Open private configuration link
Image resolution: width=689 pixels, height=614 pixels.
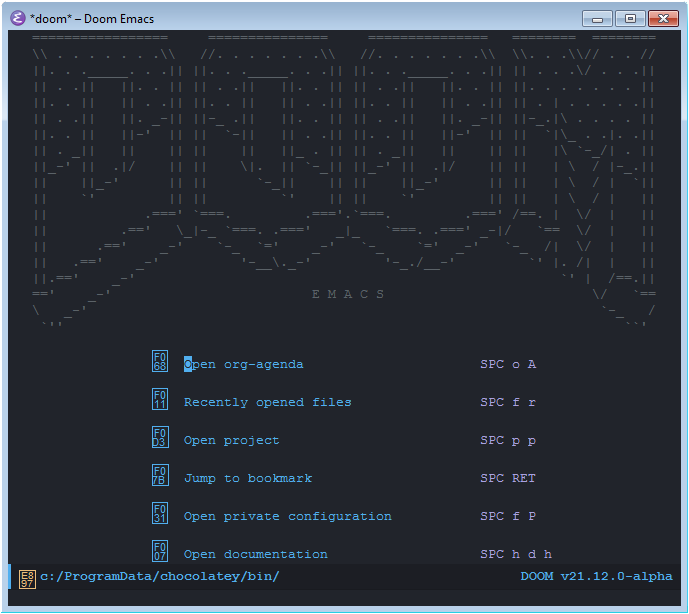pos(287,516)
